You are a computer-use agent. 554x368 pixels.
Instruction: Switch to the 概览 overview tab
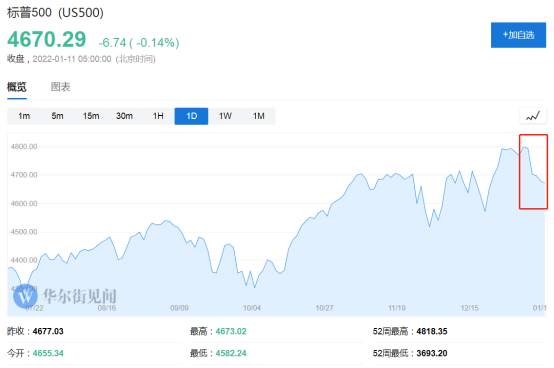point(17,87)
